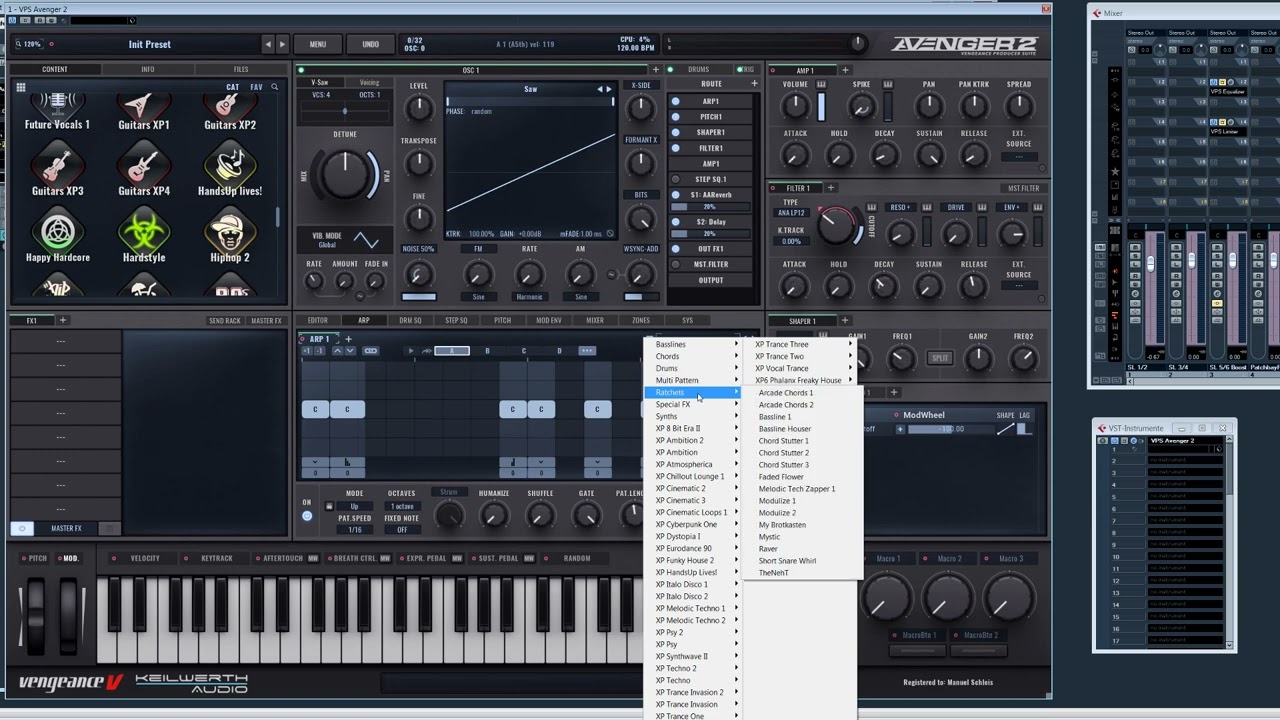The image size is (1280, 720).
Task: Change the PAT.SPEED 1/16 value
Action: [354, 530]
